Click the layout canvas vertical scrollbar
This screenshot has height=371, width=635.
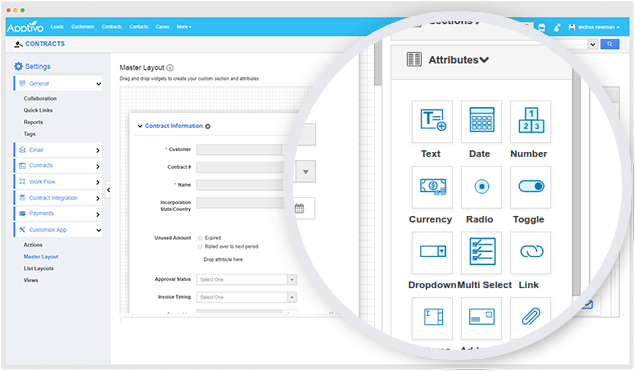click(x=378, y=64)
